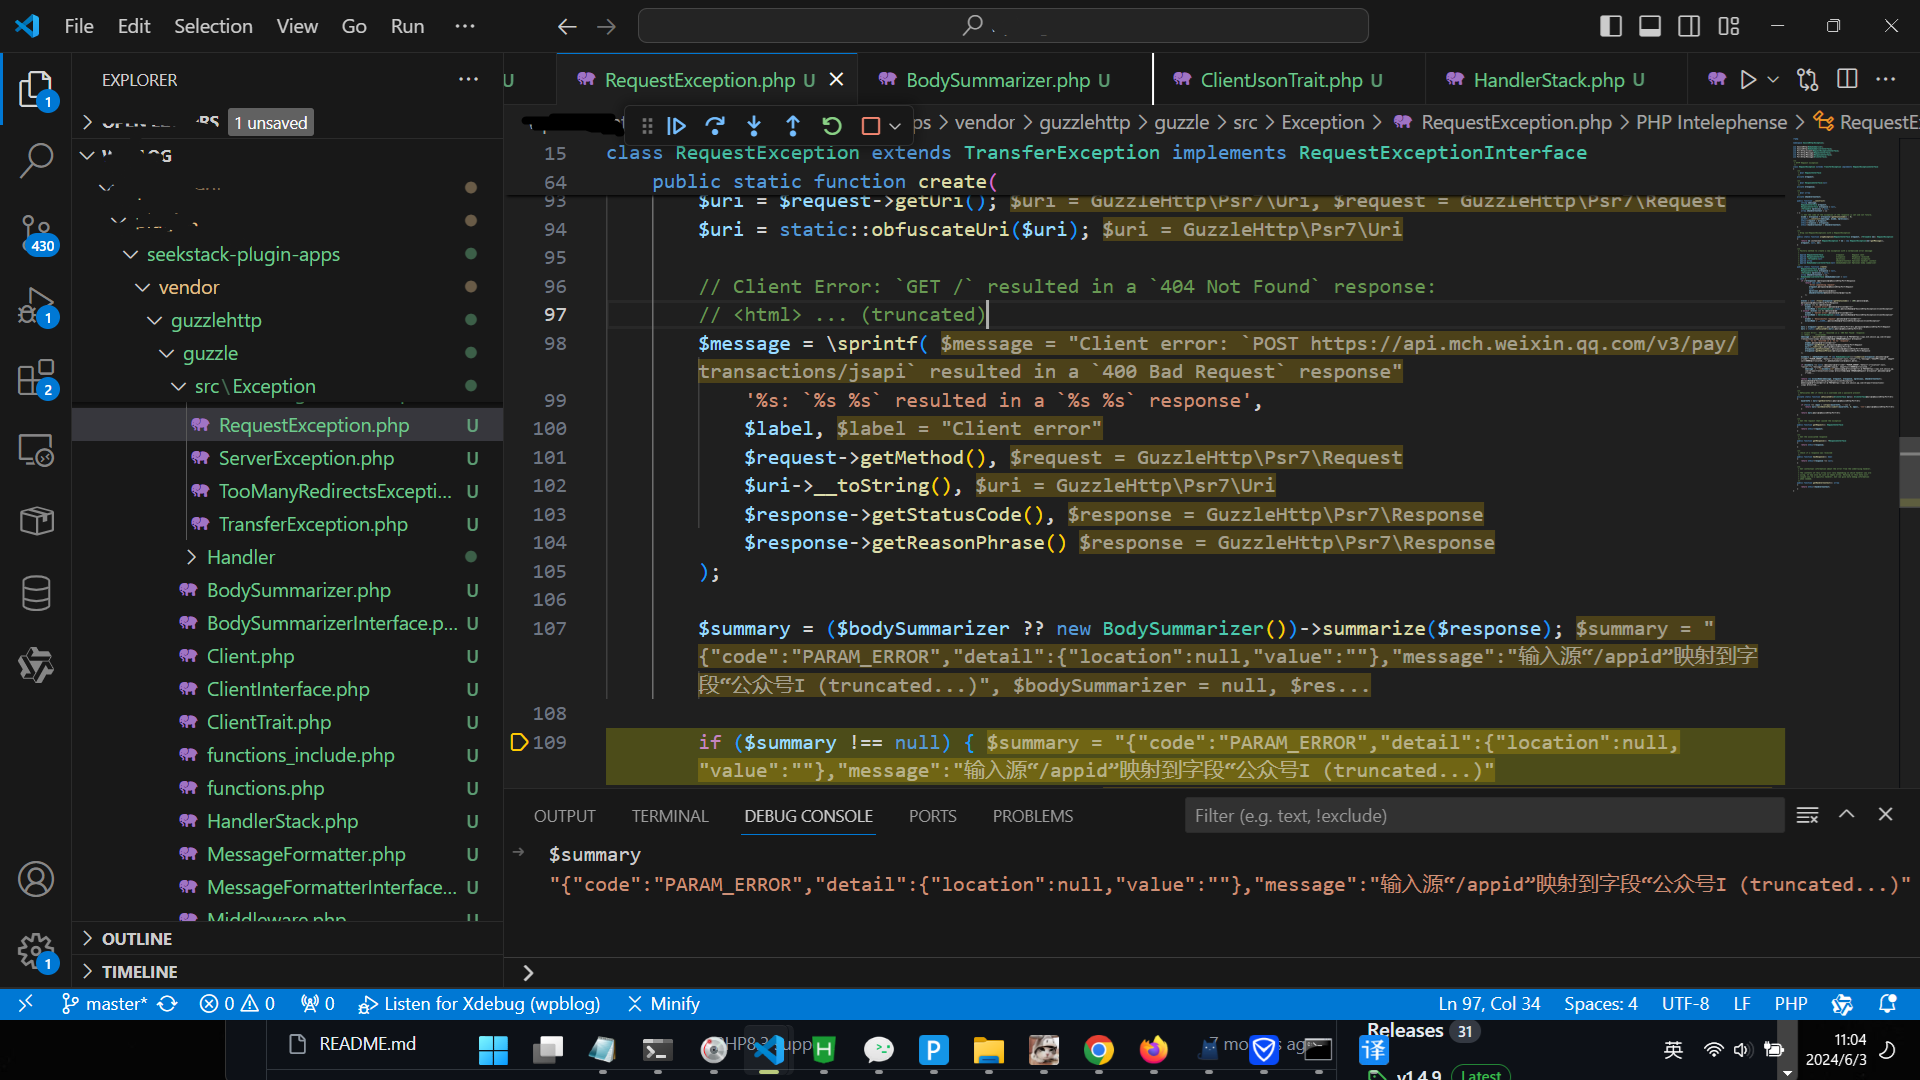Click Step Into in debug toolbar
The width and height of the screenshot is (1920, 1080).
(x=754, y=126)
